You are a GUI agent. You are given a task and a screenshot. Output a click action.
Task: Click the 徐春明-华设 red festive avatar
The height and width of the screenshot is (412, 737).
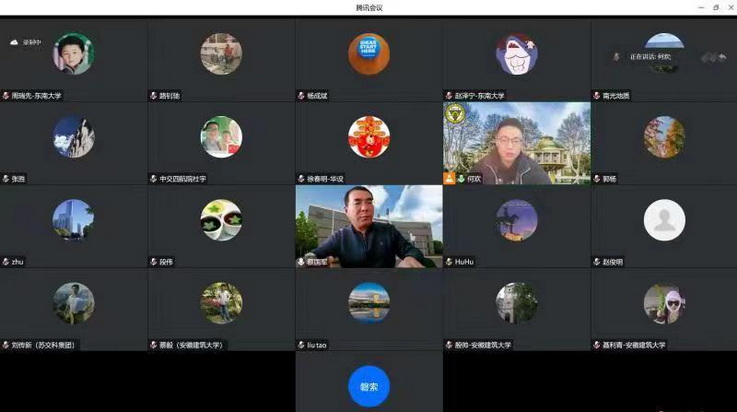368,137
